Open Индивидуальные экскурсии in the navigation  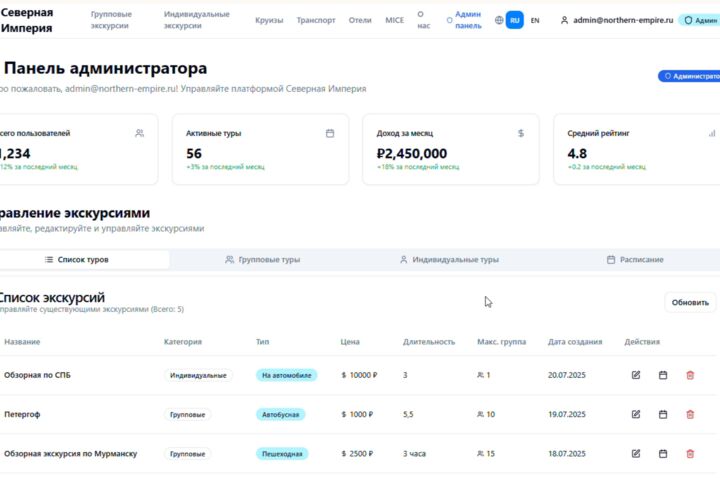click(197, 20)
